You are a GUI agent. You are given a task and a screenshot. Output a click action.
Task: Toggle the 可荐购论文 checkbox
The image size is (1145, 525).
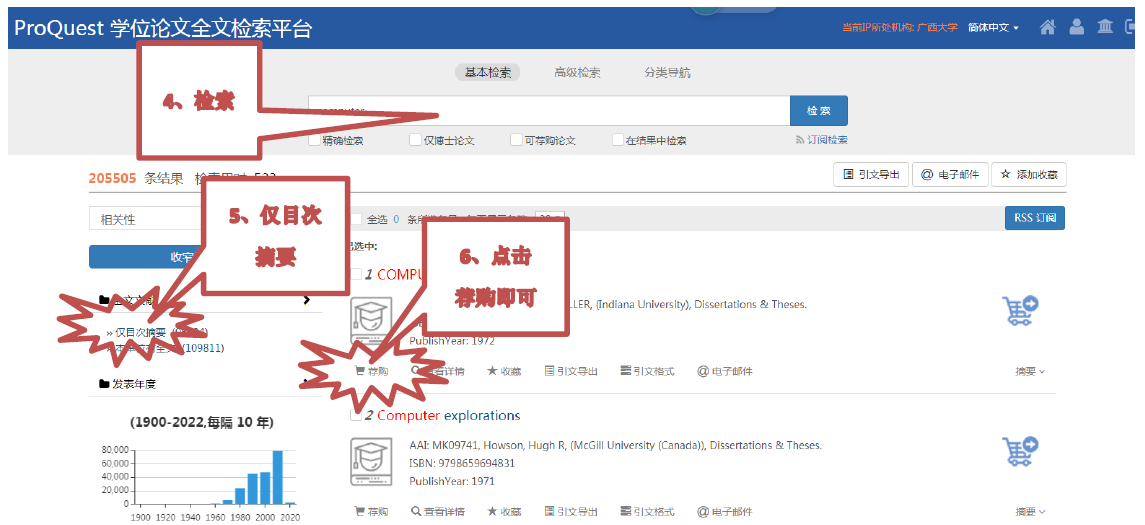point(516,139)
